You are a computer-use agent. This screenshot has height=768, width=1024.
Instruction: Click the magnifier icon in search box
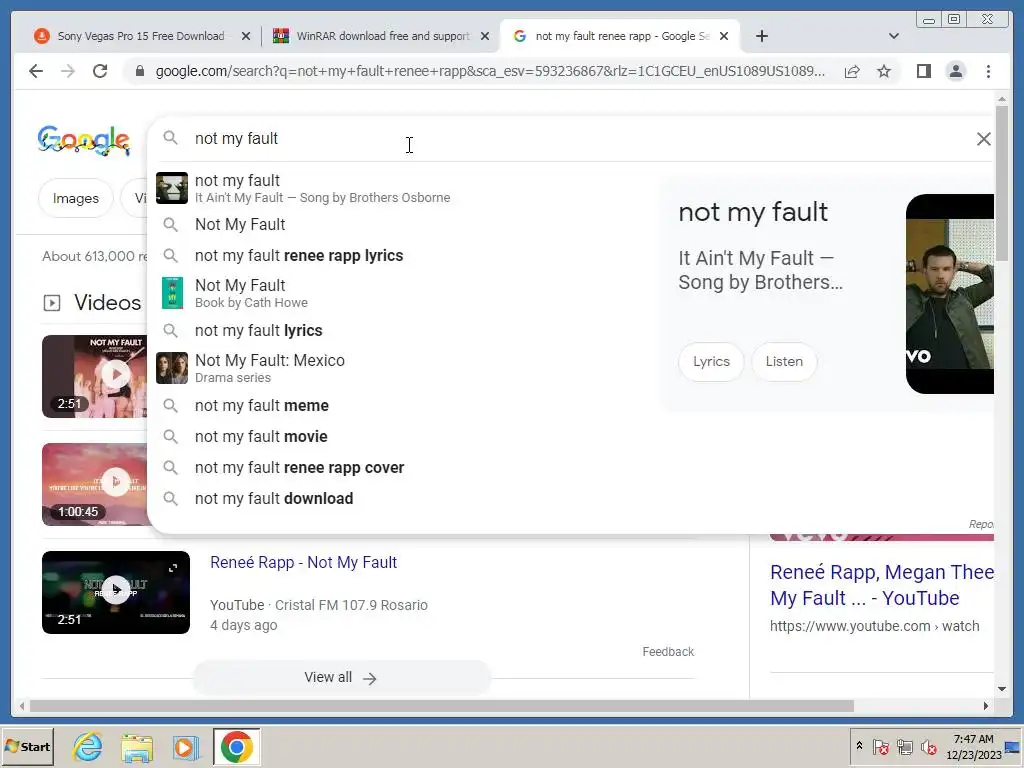170,138
